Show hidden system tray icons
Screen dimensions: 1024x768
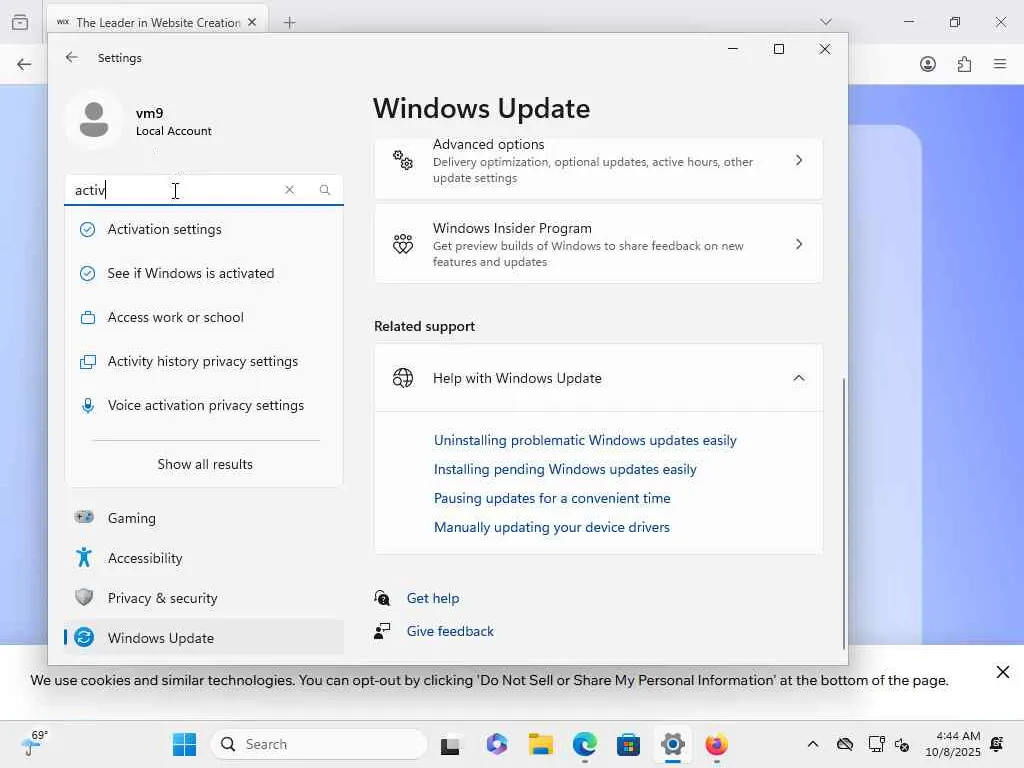812,744
